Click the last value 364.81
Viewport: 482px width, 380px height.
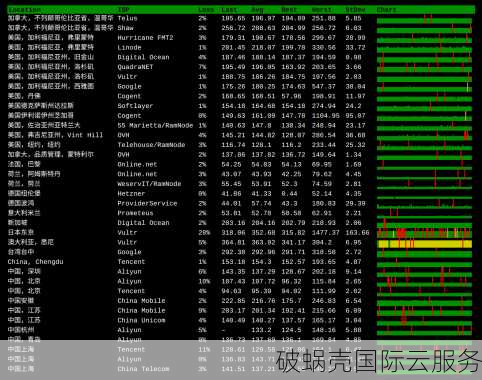pyautogui.click(x=233, y=242)
